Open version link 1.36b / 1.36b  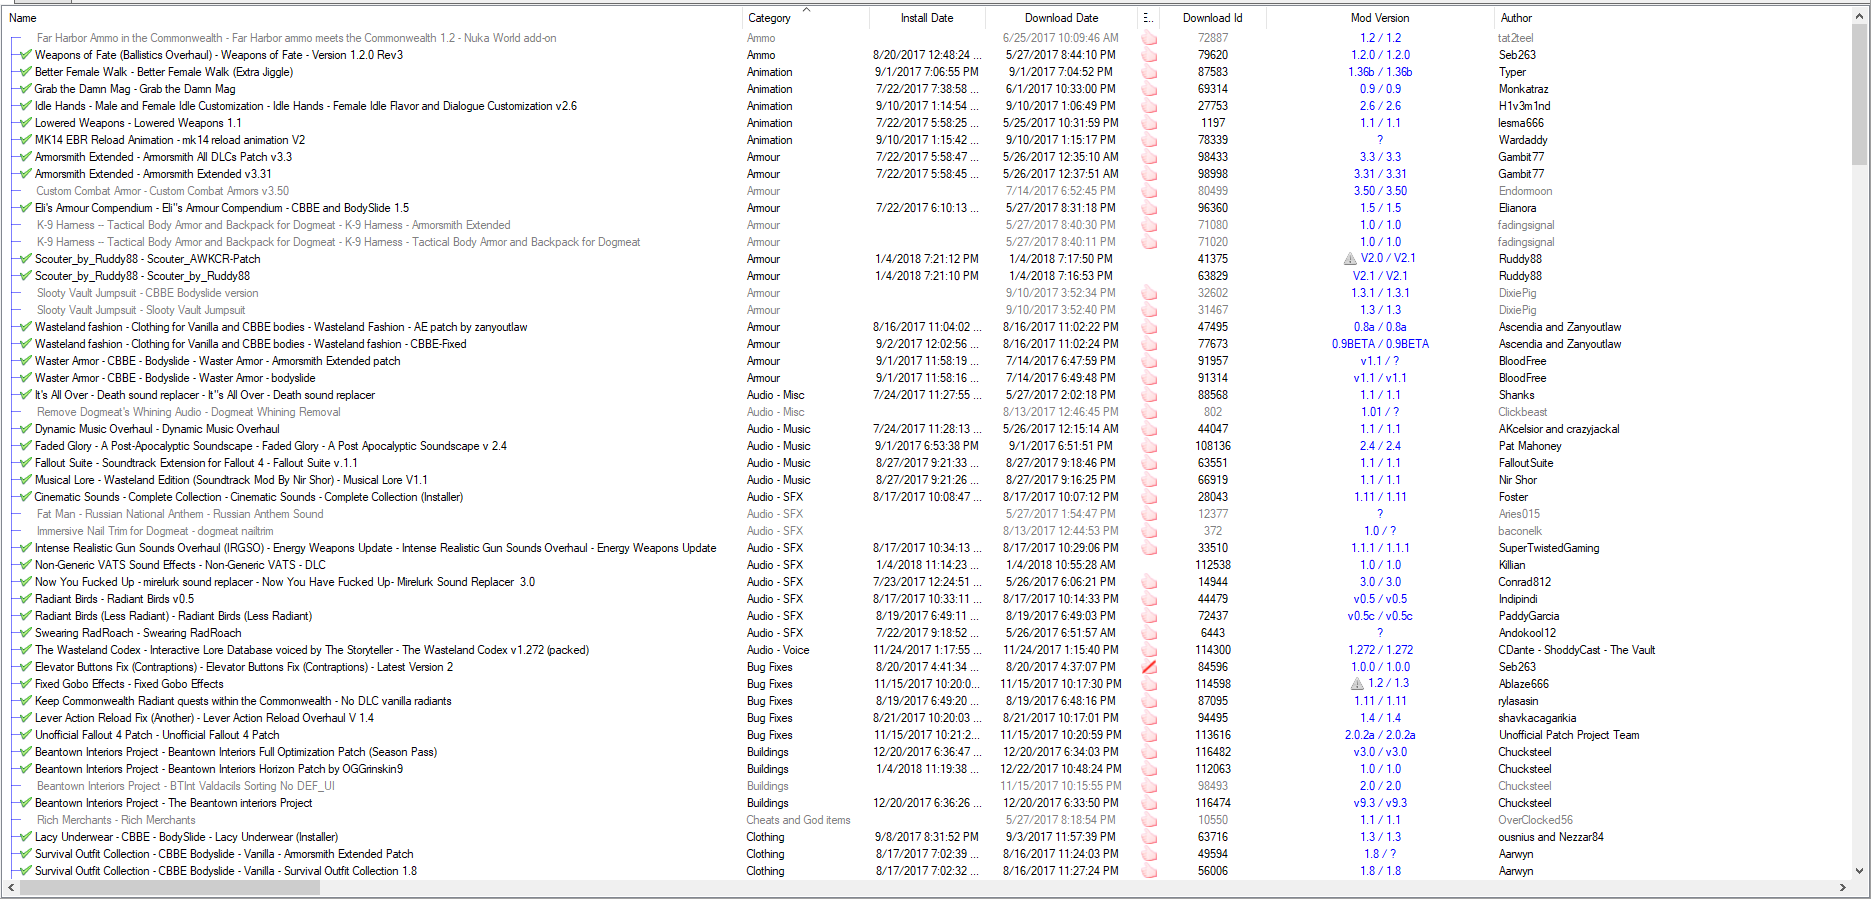(x=1380, y=72)
